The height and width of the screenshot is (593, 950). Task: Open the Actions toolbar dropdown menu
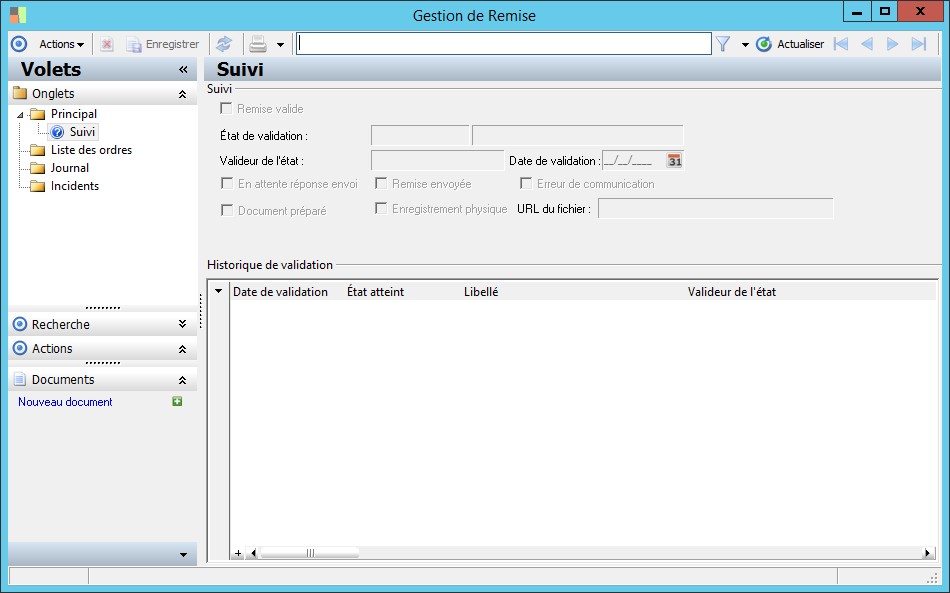point(61,44)
